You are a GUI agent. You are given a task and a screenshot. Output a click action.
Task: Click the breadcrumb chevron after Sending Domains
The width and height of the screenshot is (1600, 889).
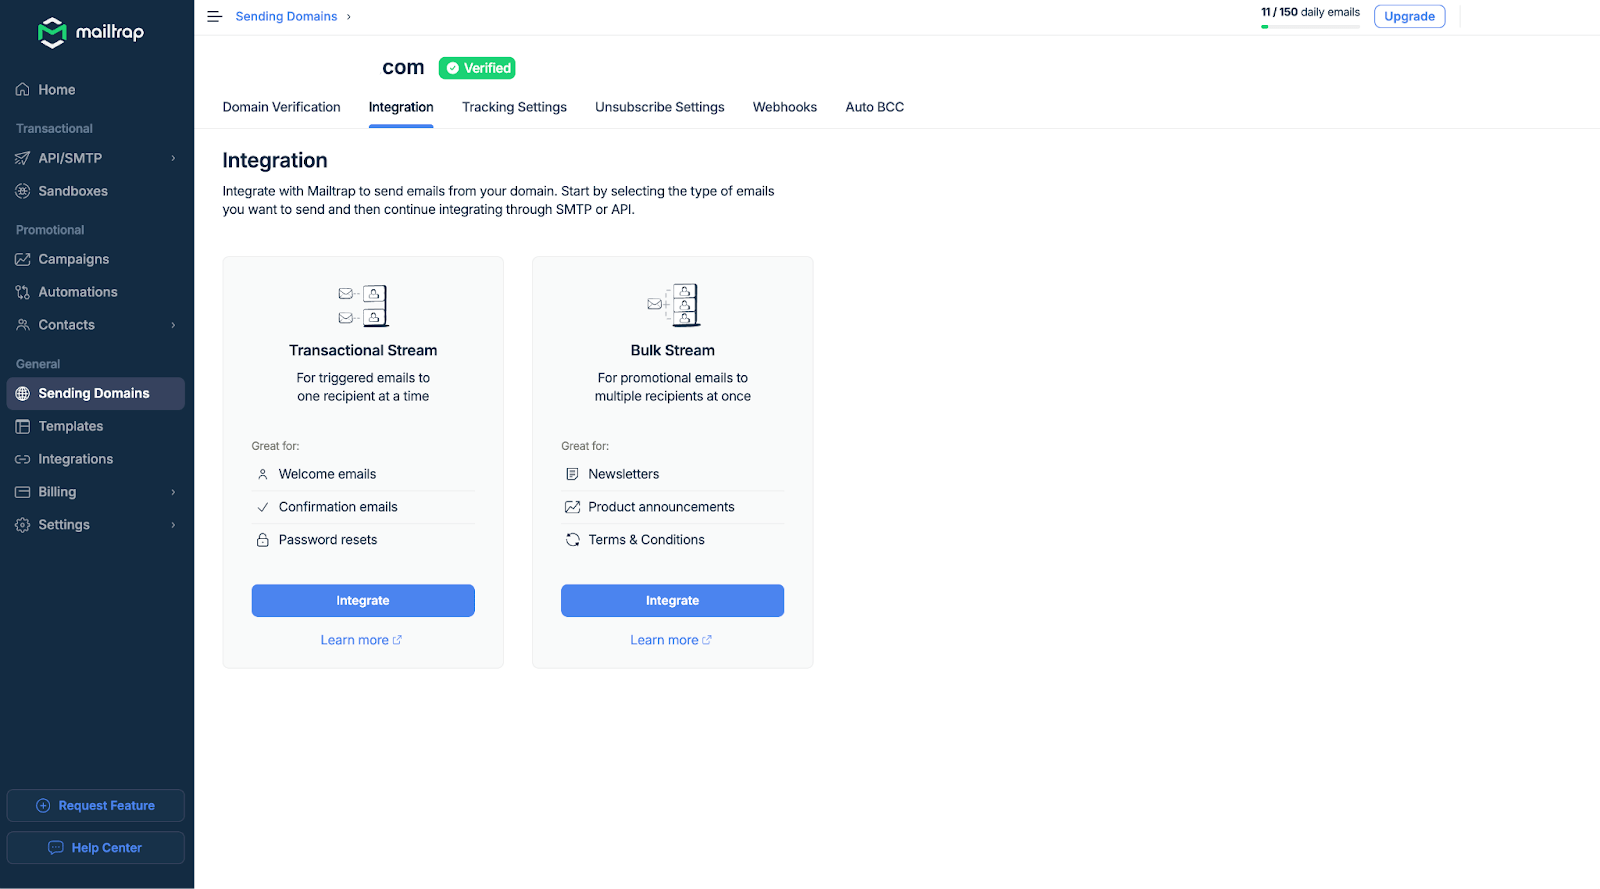349,17
